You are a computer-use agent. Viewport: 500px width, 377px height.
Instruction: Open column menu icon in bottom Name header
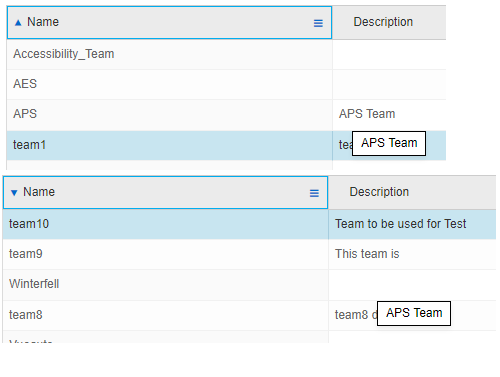coord(314,193)
